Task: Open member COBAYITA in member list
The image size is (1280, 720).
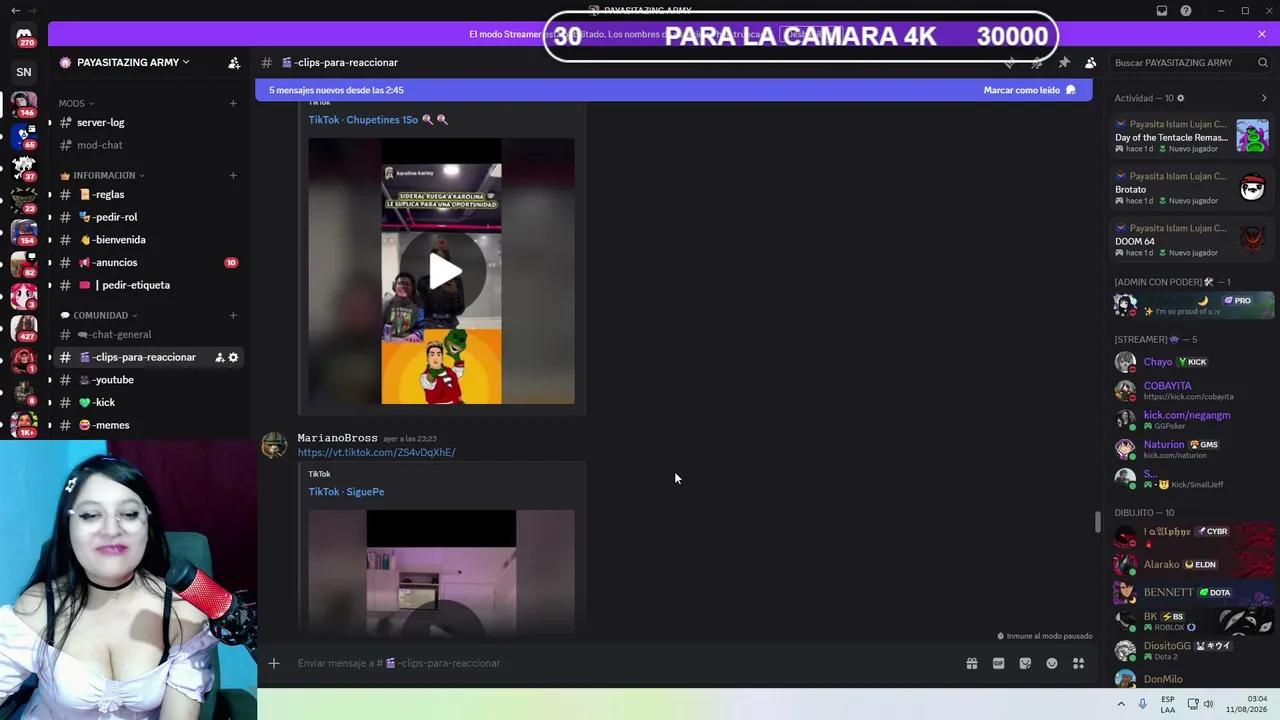Action: pyautogui.click(x=1192, y=390)
